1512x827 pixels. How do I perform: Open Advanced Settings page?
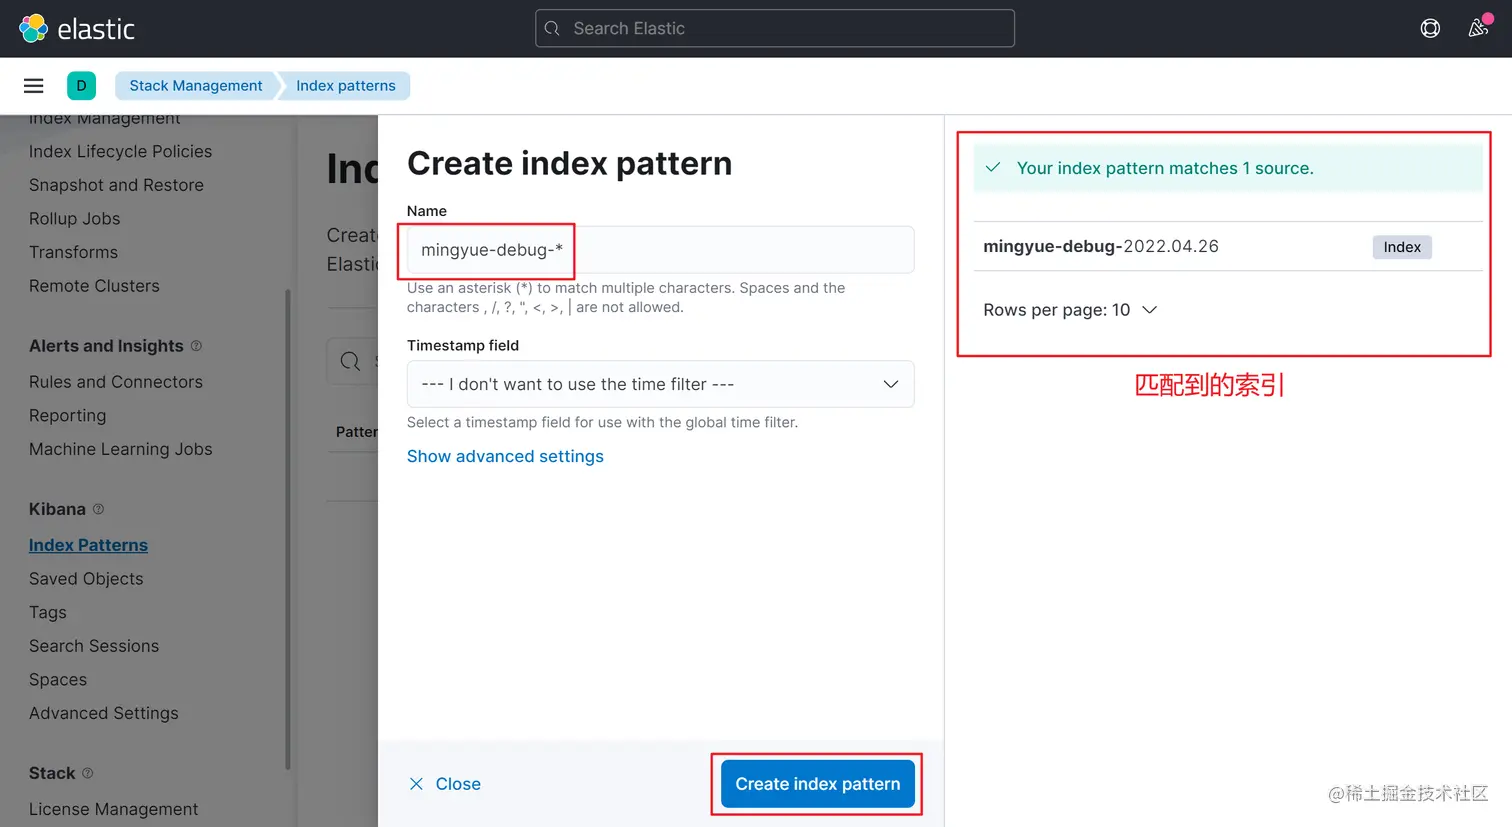(x=104, y=713)
